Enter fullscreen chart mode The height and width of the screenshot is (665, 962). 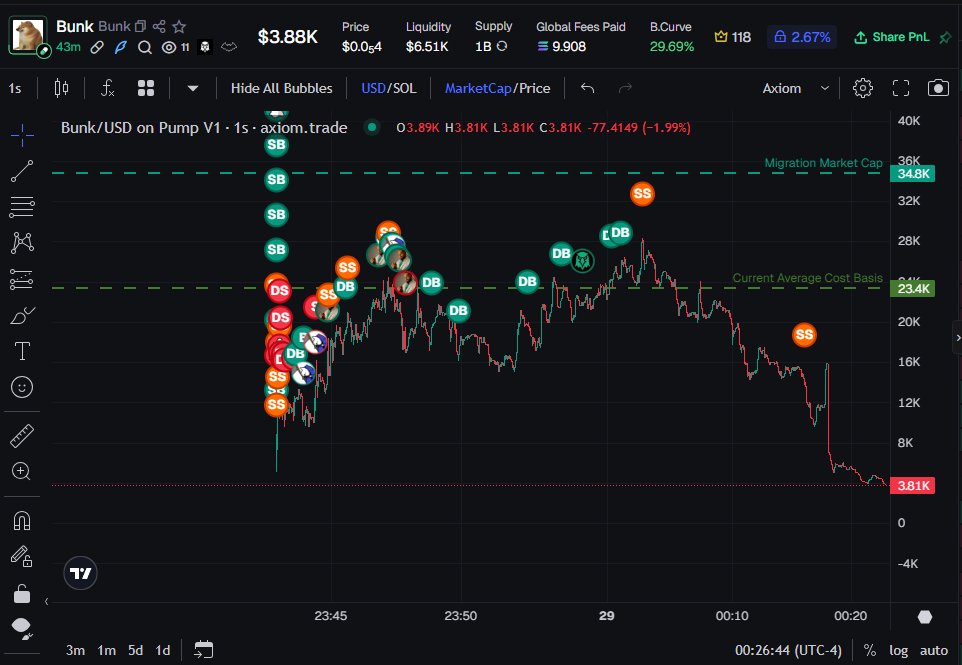click(x=901, y=88)
